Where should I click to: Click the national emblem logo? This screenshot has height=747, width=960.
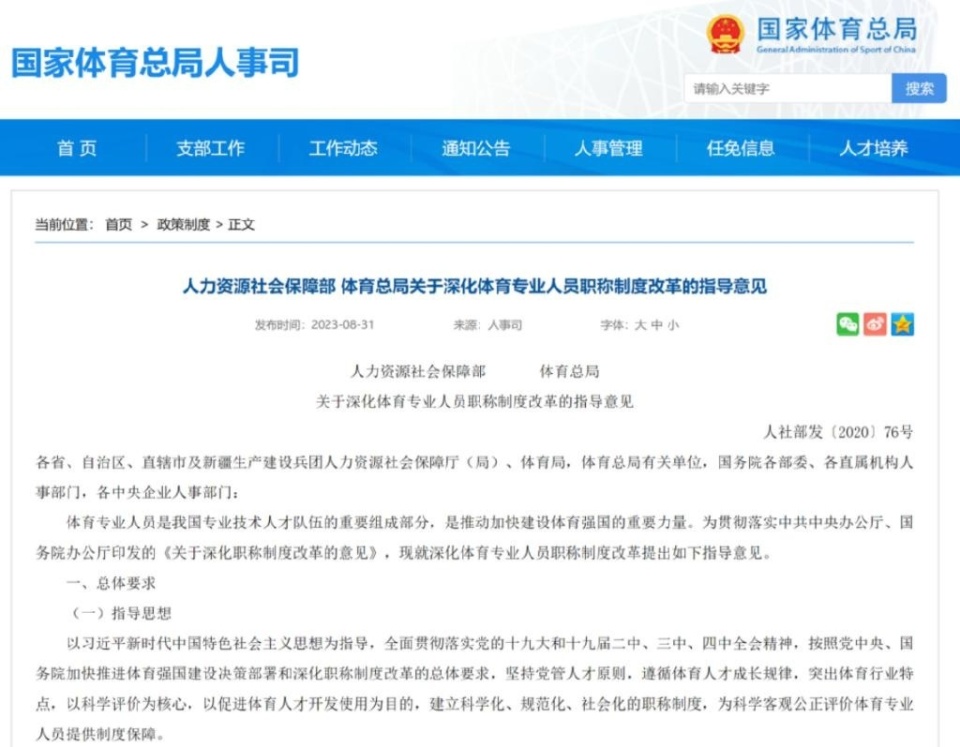(x=726, y=34)
